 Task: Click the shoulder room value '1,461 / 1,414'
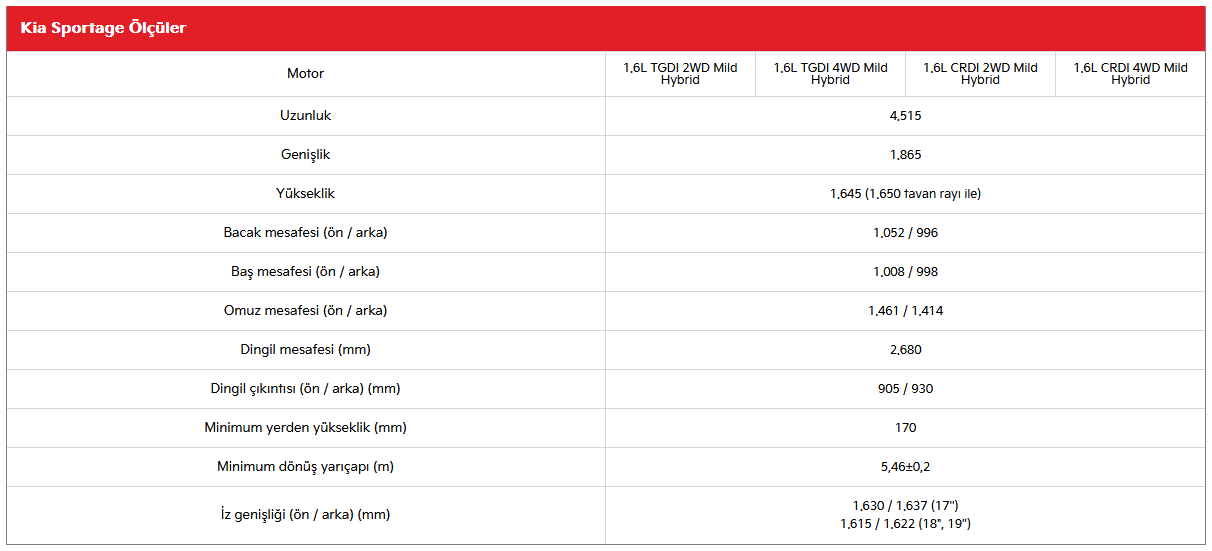tap(905, 311)
